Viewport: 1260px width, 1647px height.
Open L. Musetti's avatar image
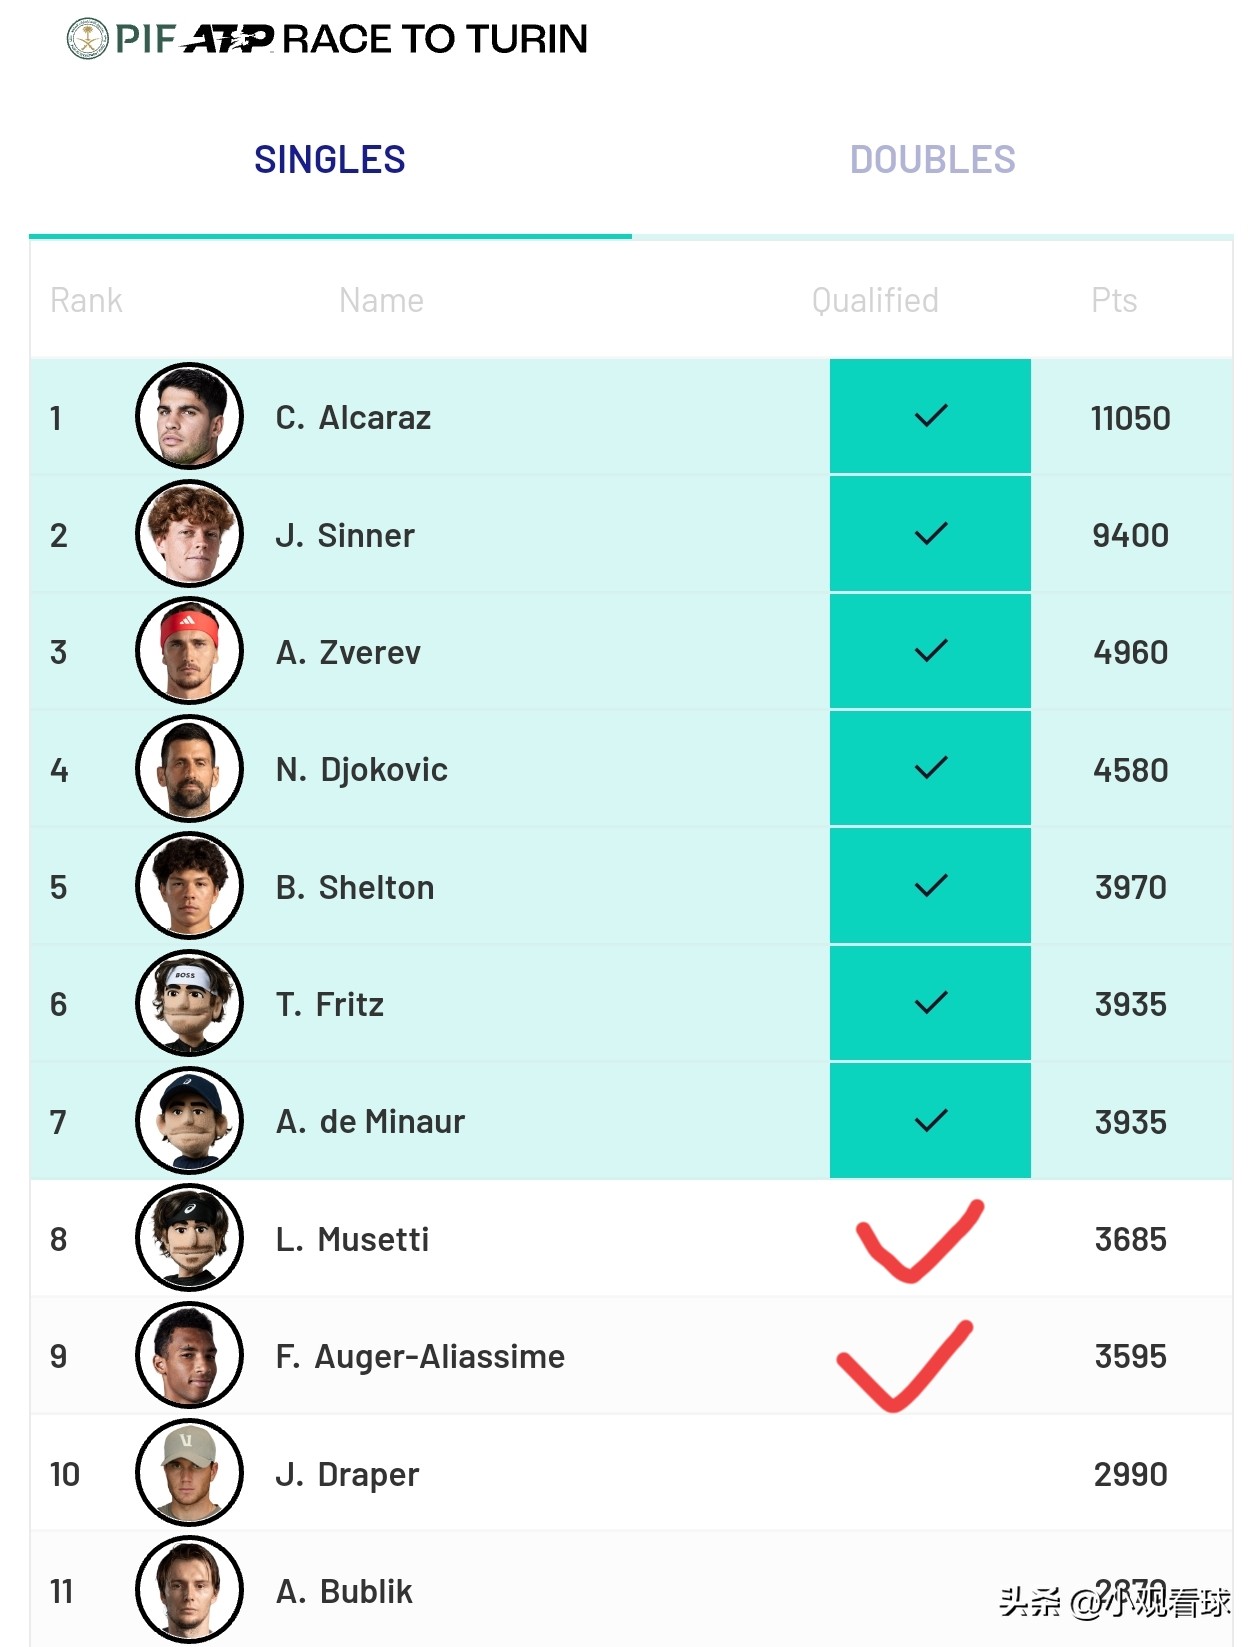point(189,1238)
